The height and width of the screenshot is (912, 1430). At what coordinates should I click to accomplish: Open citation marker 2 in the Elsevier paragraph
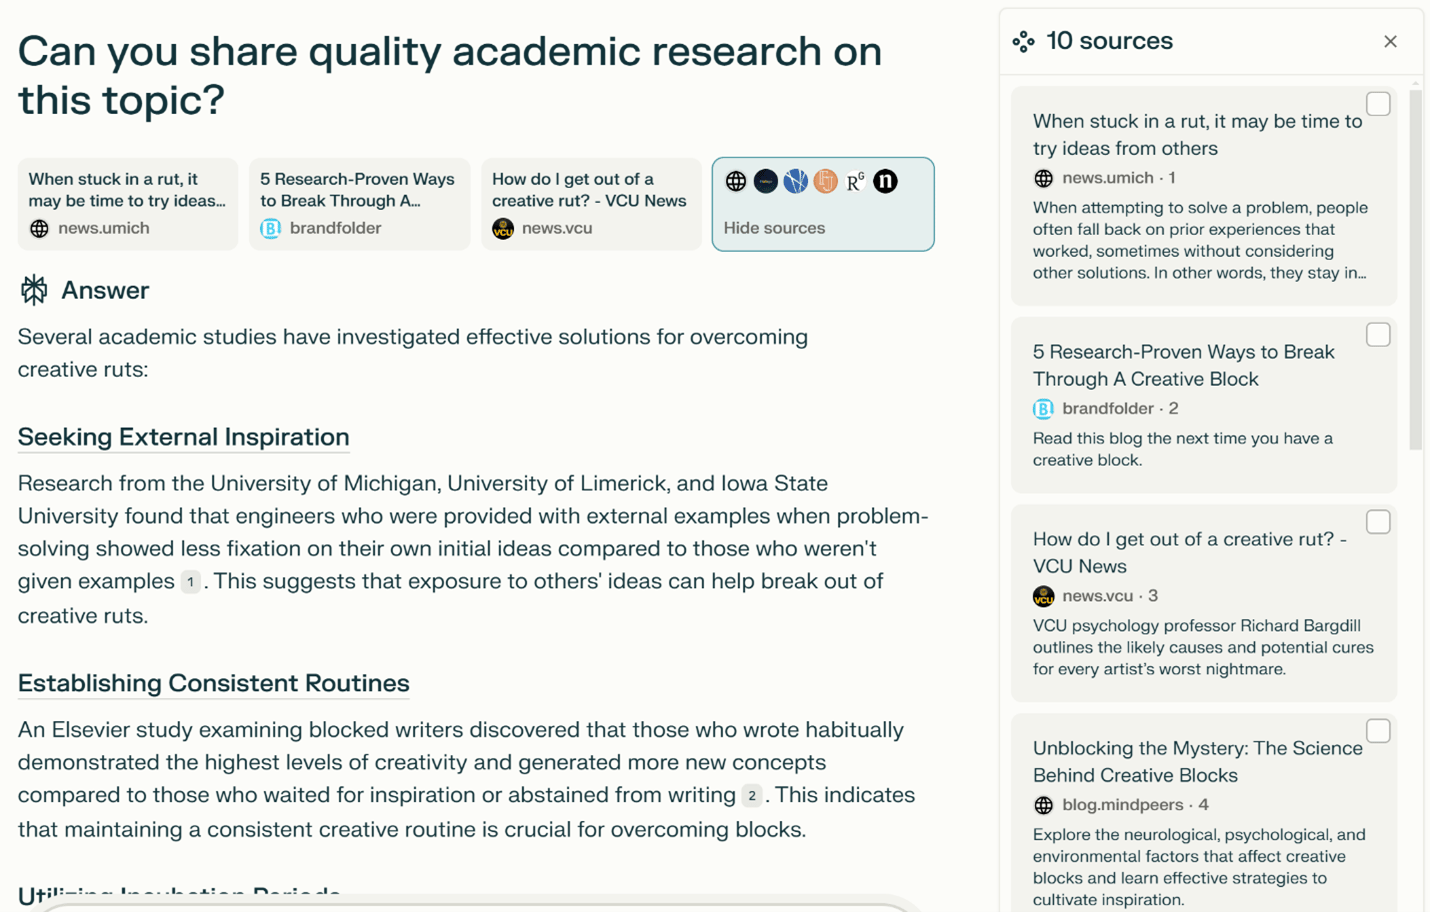tap(751, 796)
